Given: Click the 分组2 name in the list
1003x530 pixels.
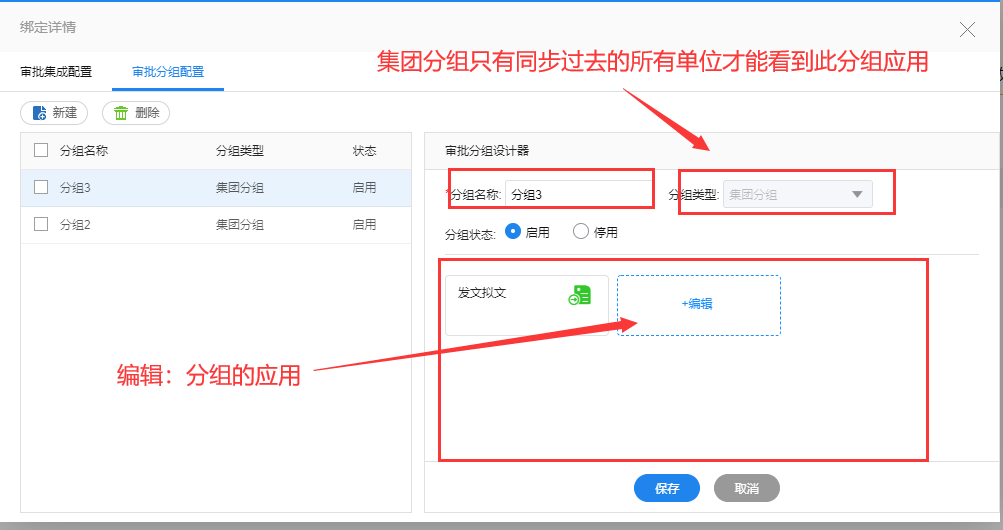Looking at the screenshot, I should click(x=75, y=225).
